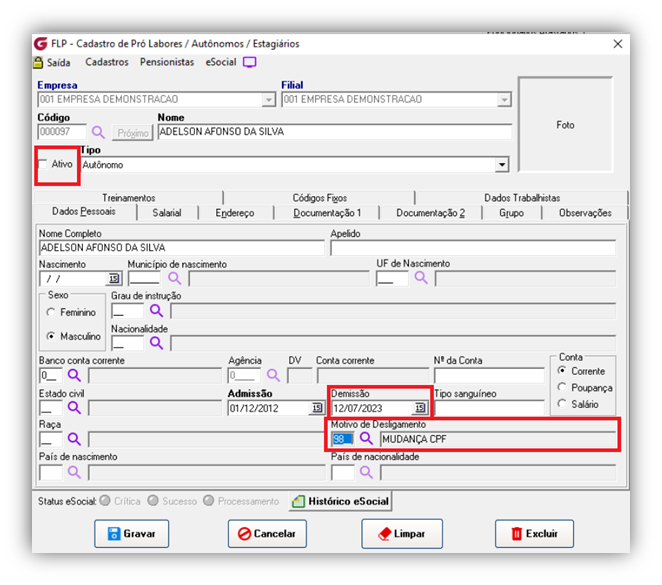
Task: Switch to the Endereço tab
Action: click(x=235, y=213)
